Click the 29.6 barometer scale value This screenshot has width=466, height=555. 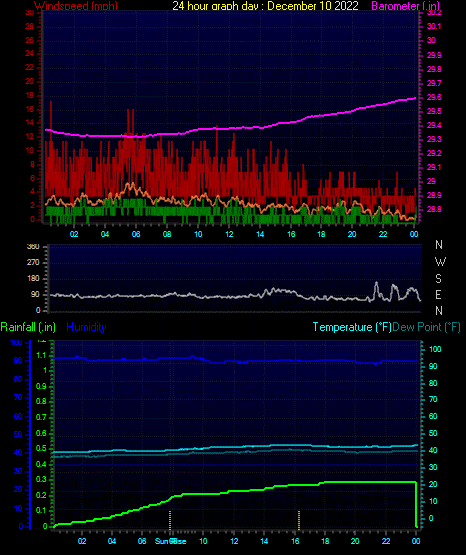click(x=434, y=97)
